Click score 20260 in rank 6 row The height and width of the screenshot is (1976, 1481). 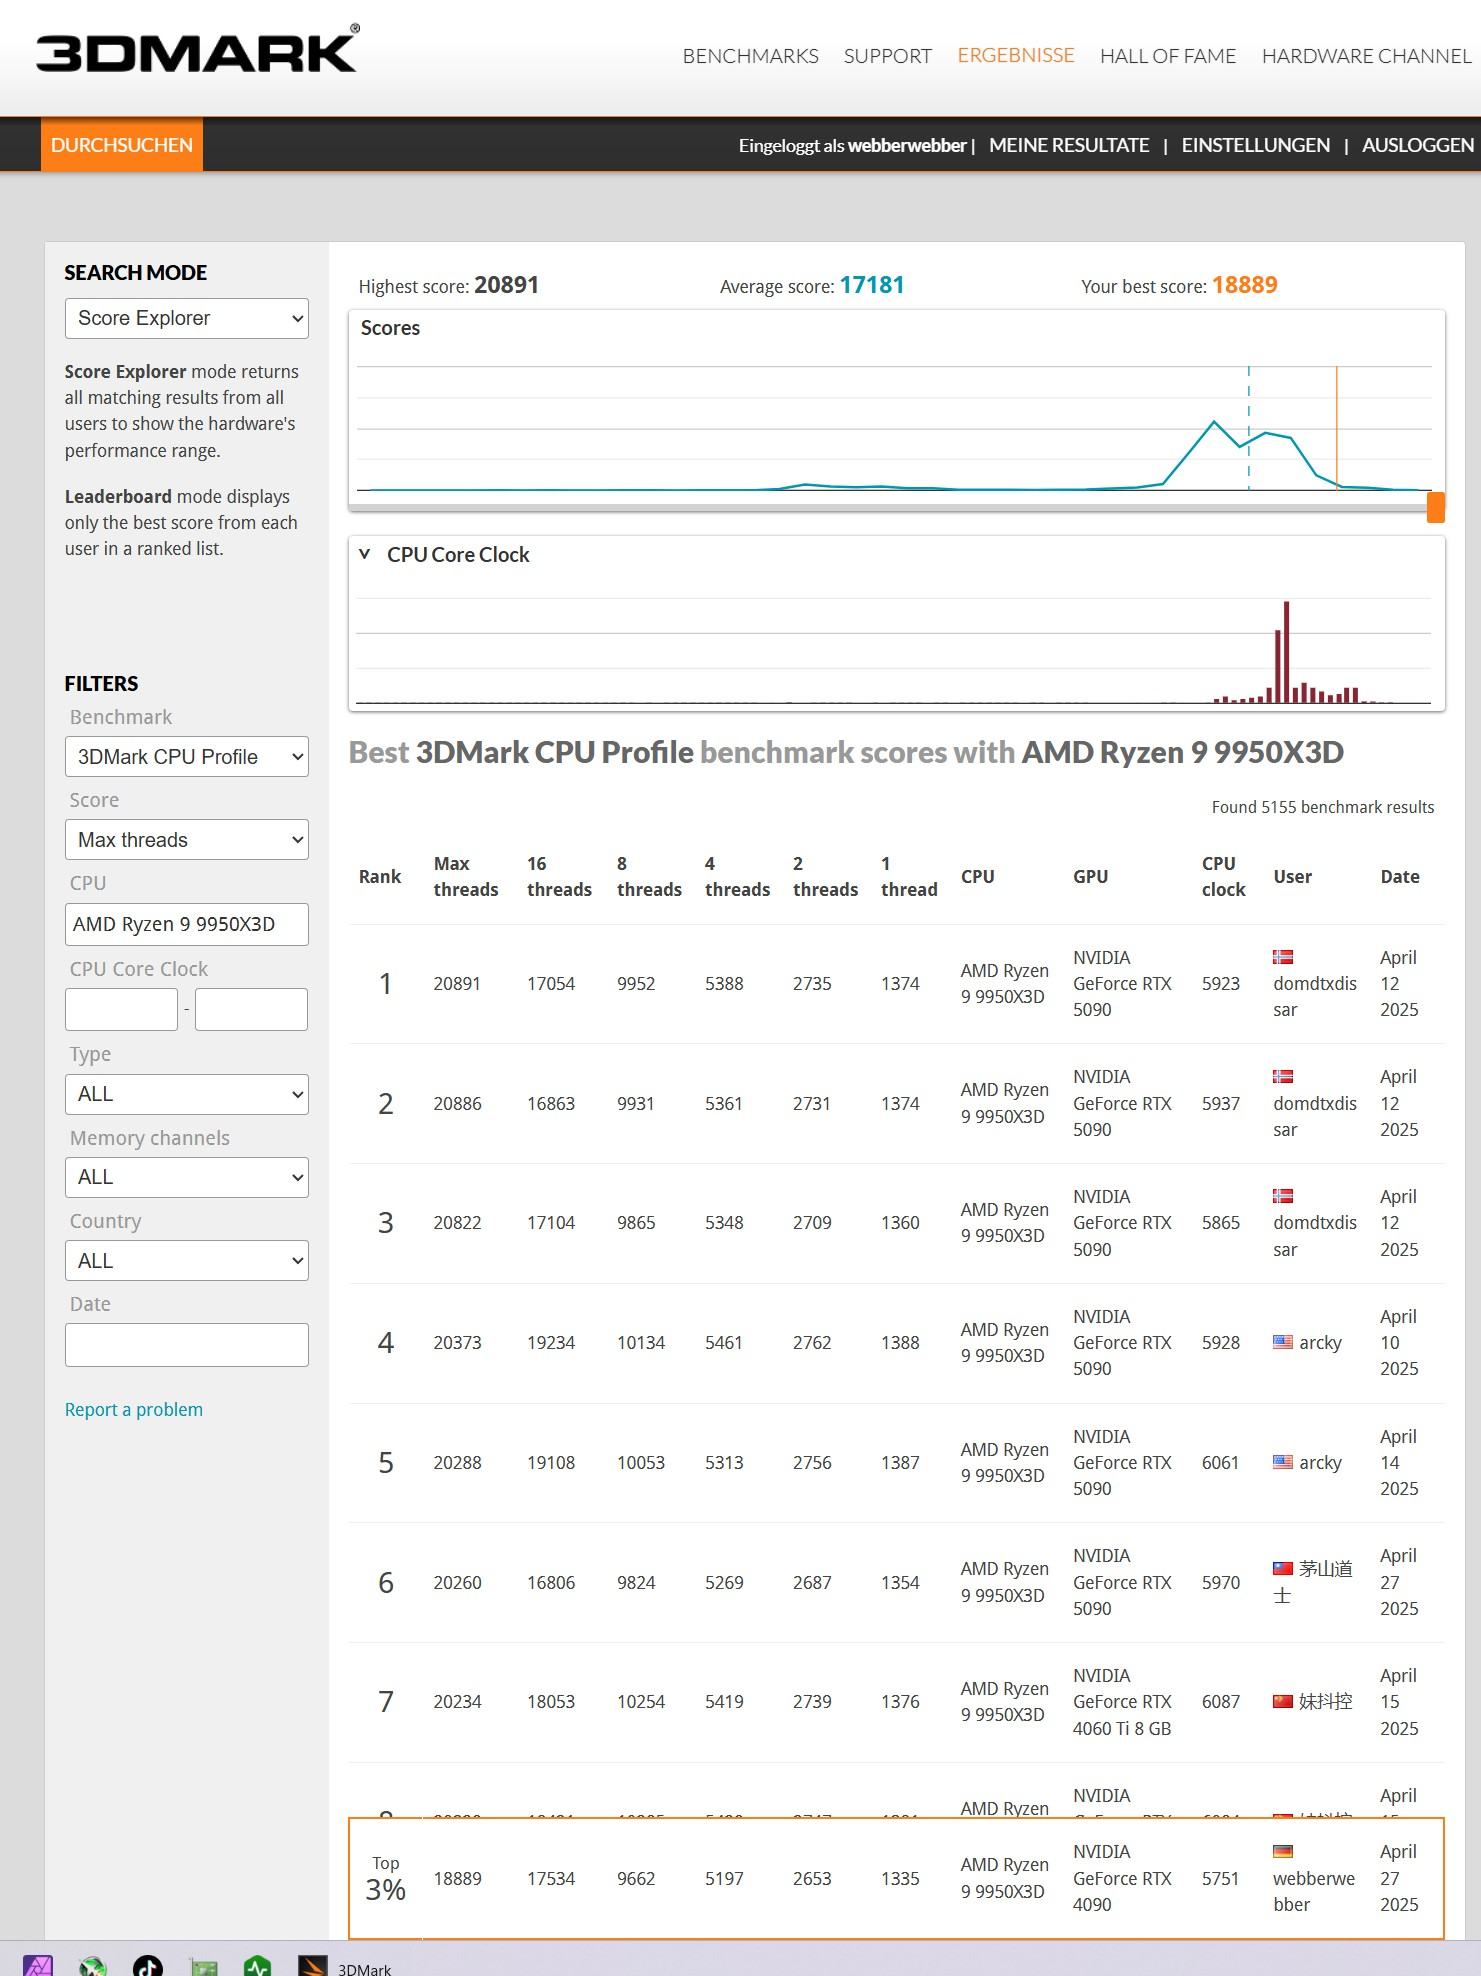457,1582
